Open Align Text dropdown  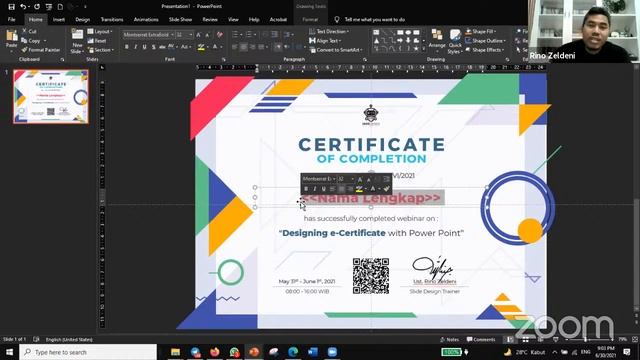pos(325,41)
